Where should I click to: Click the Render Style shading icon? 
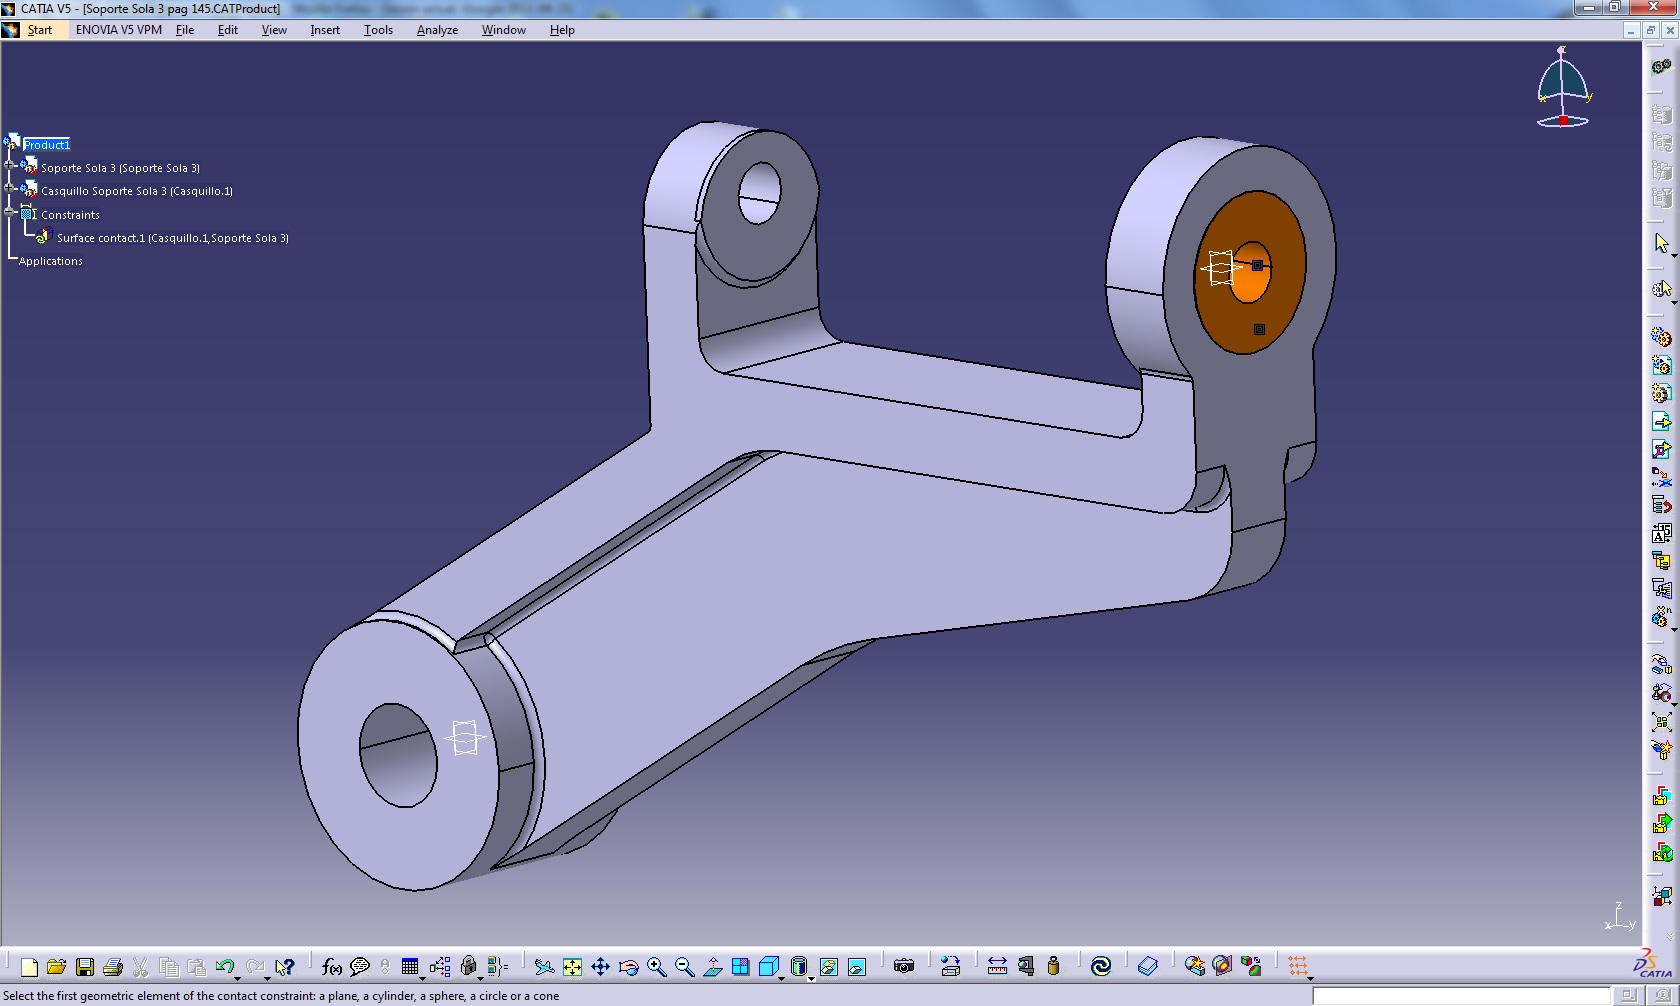798,967
